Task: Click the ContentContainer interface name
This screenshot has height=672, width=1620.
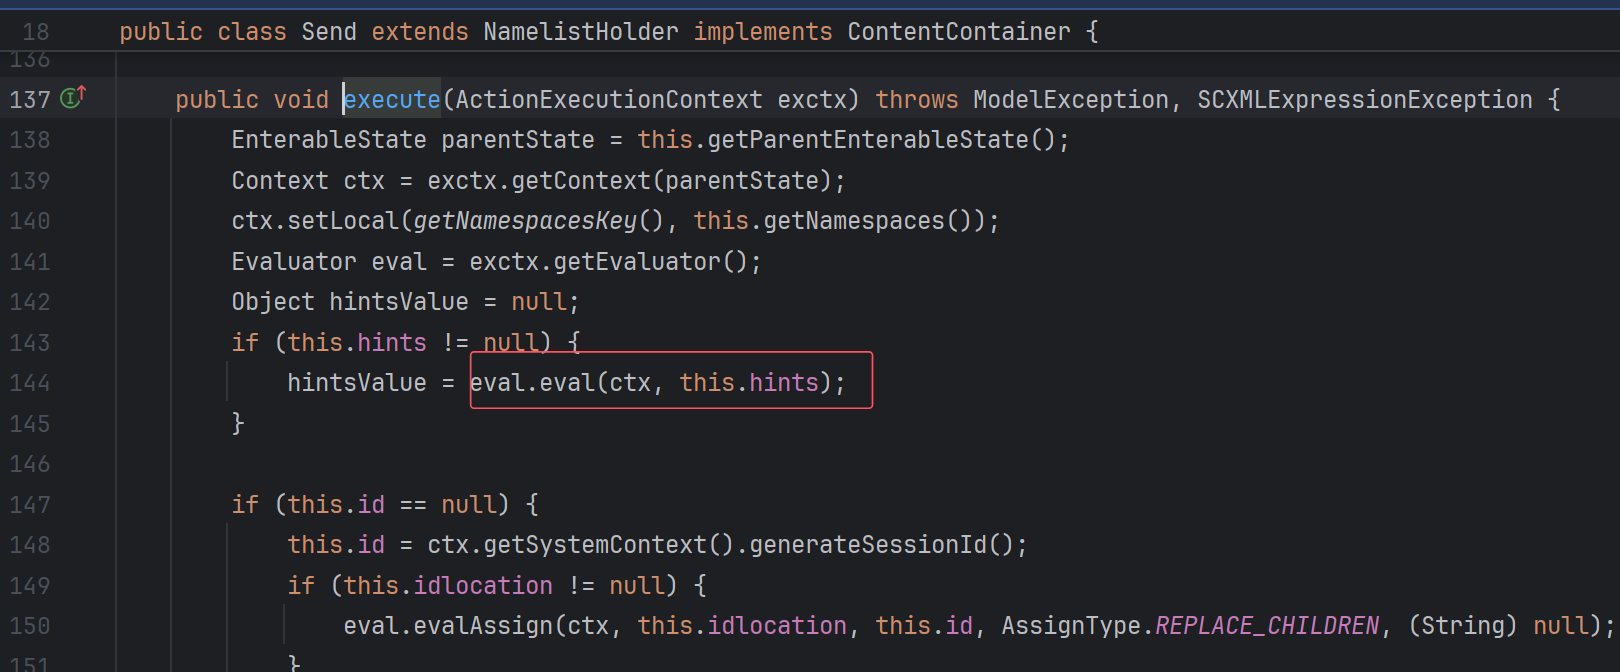Action: click(958, 32)
